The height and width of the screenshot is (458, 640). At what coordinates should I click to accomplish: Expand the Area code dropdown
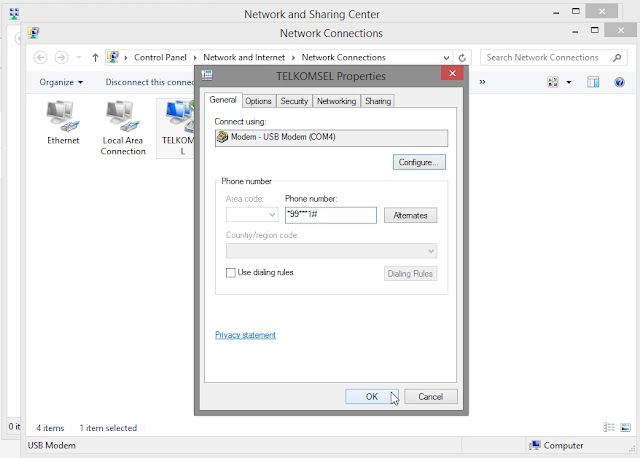click(272, 215)
